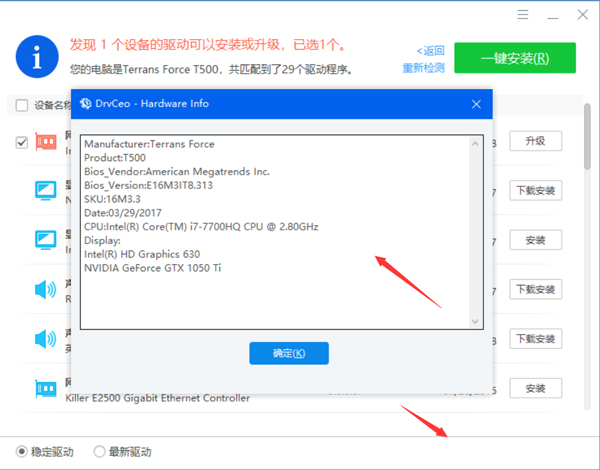Click the first speaker sound device icon
The height and width of the screenshot is (470, 600).
[x=46, y=289]
